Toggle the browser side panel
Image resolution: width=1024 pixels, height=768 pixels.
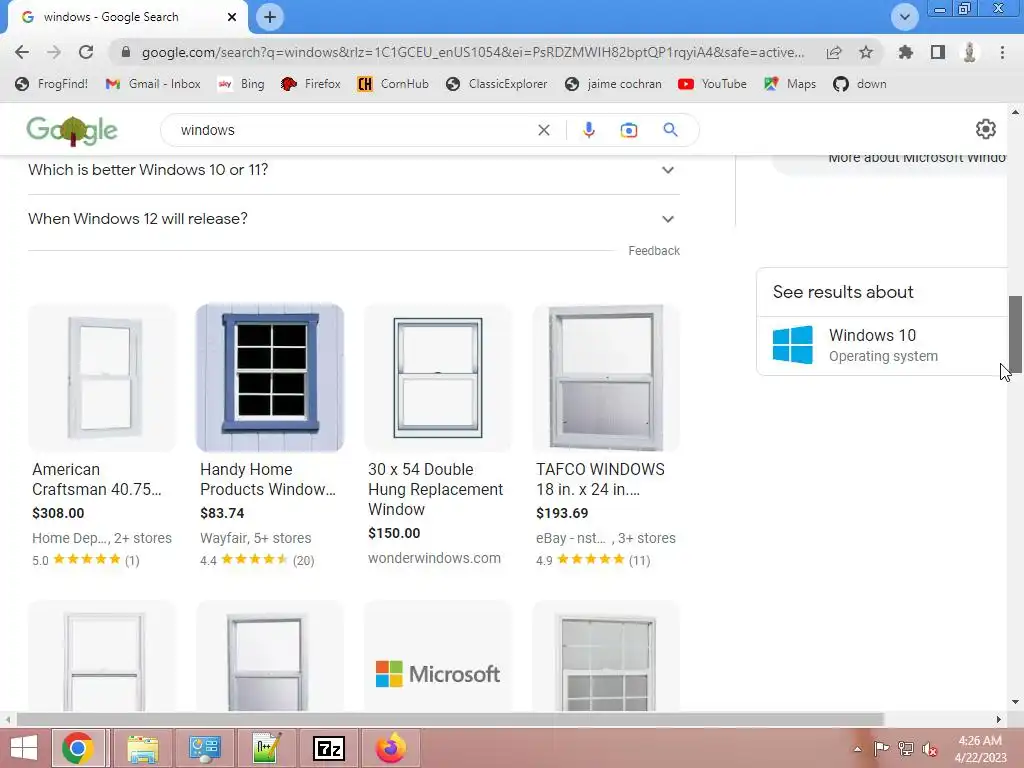[938, 52]
